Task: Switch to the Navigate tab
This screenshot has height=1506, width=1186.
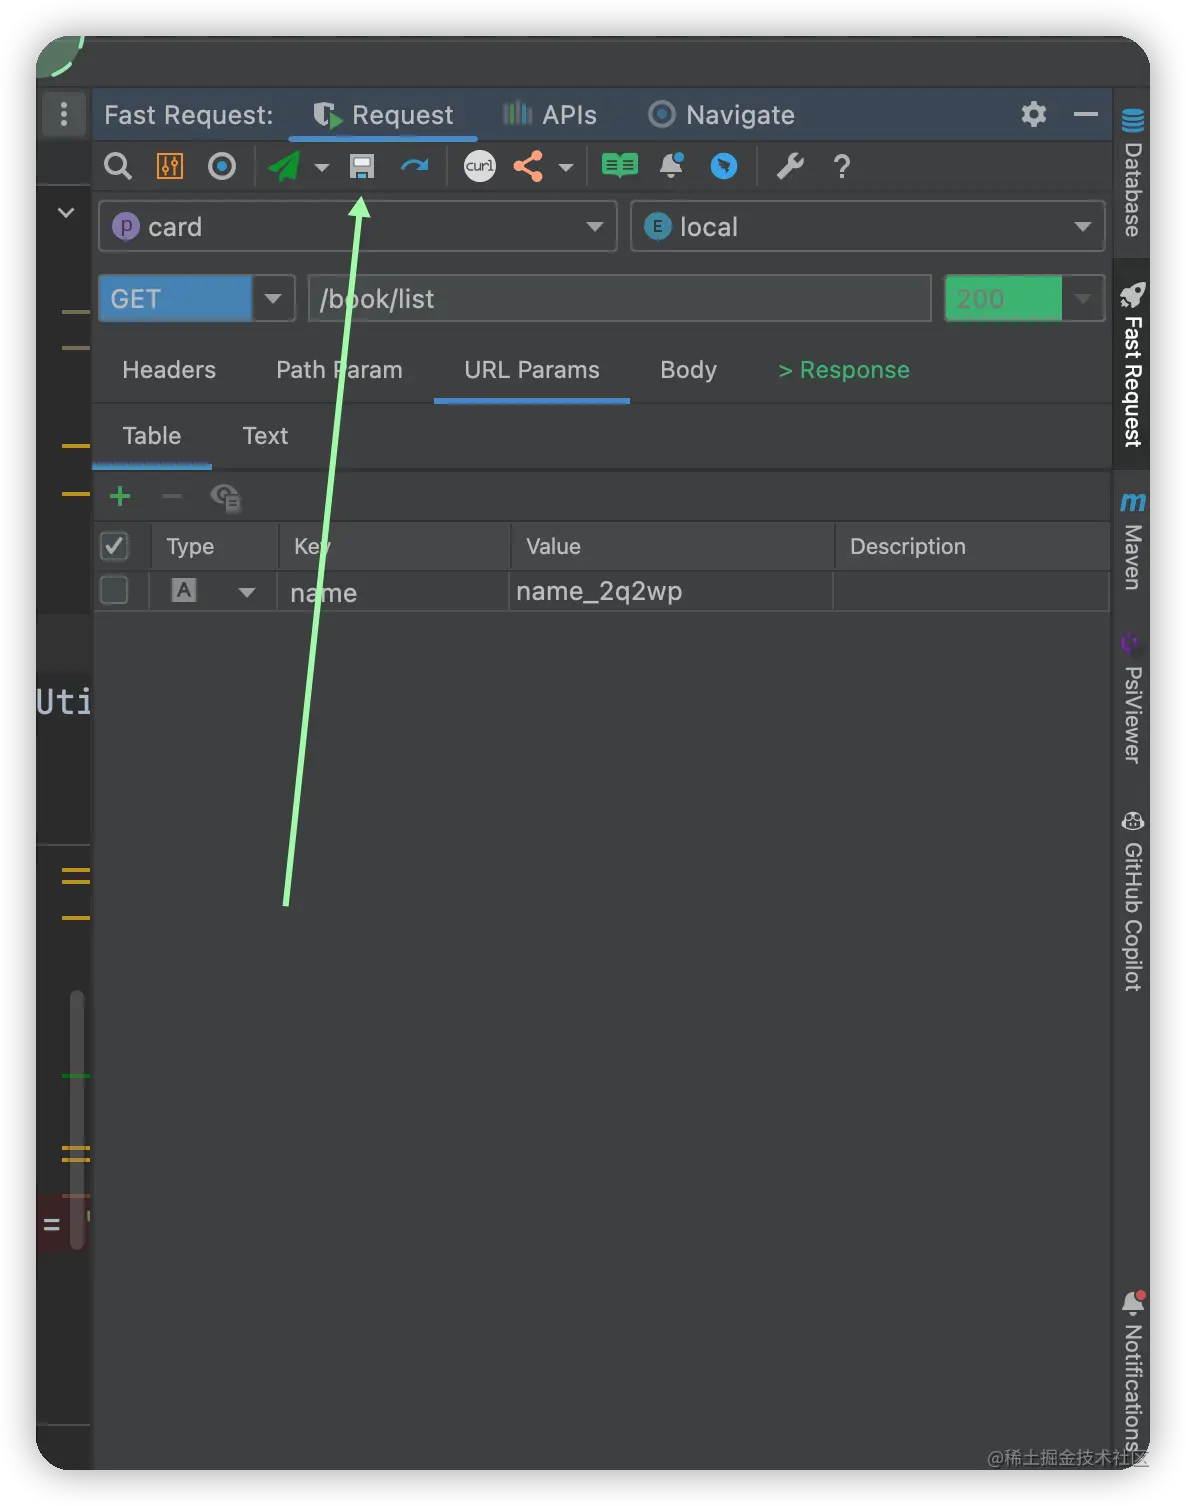Action: click(721, 115)
